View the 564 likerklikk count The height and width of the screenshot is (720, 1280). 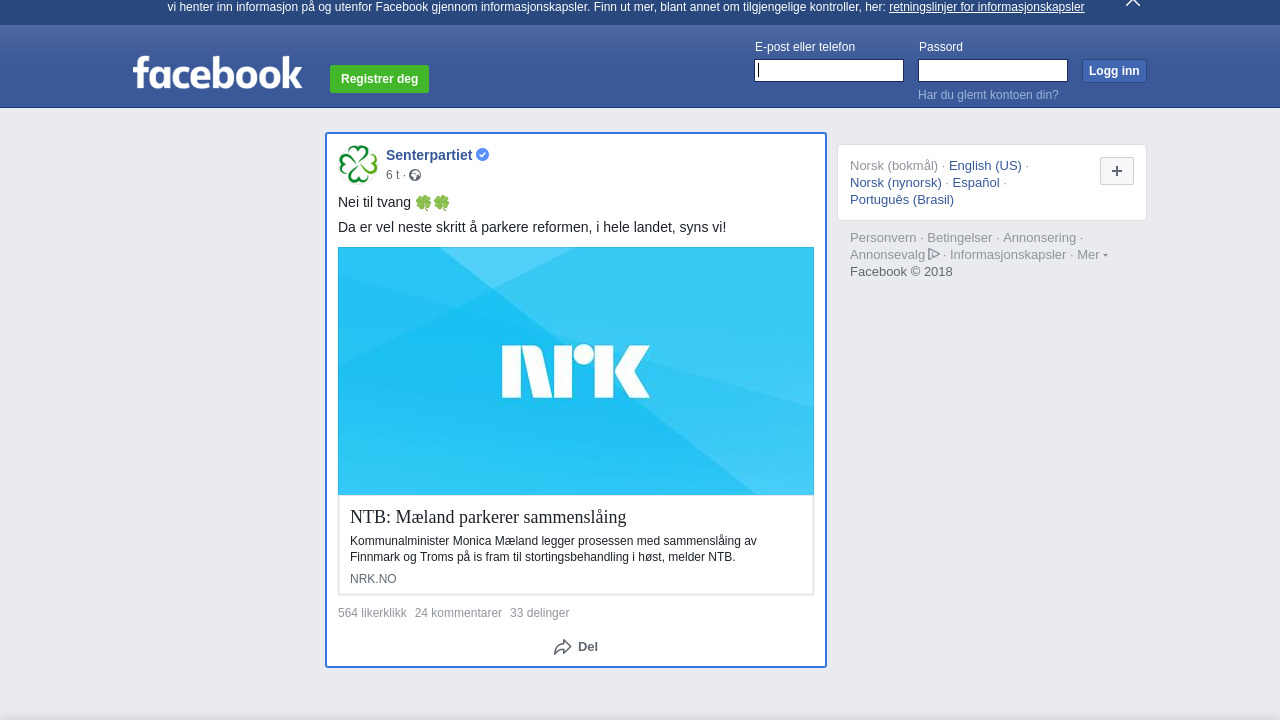[372, 613]
